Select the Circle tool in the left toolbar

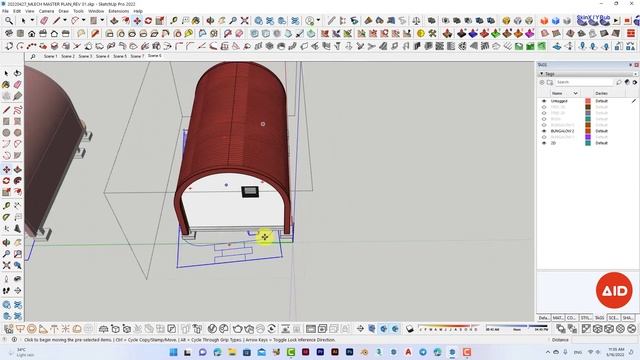tap(6, 133)
